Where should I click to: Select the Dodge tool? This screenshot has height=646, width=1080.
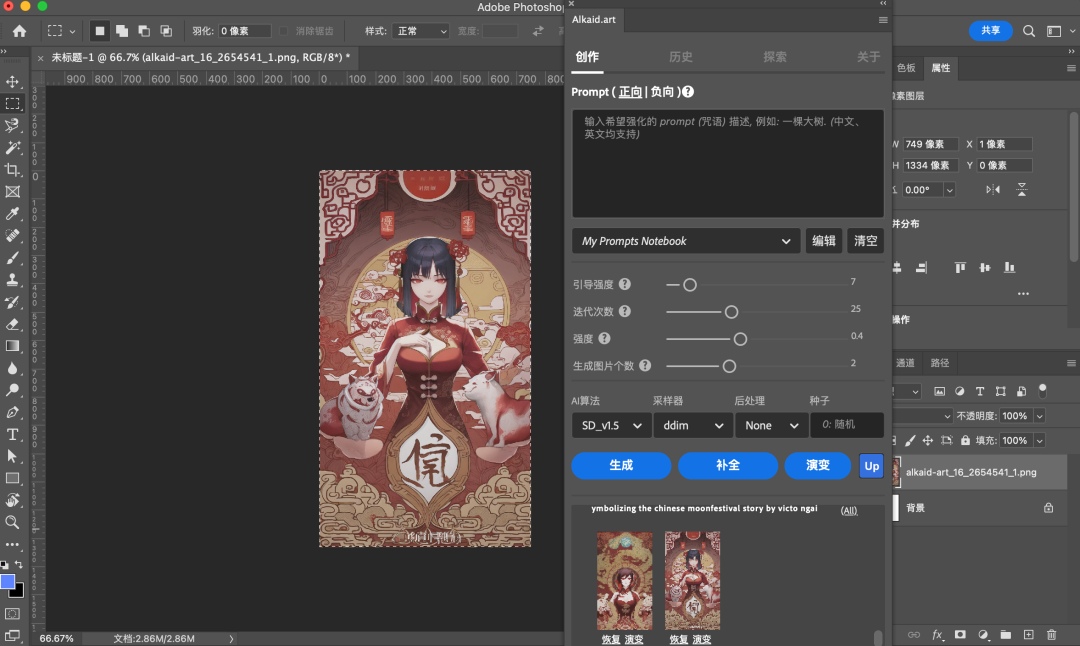tap(12, 390)
